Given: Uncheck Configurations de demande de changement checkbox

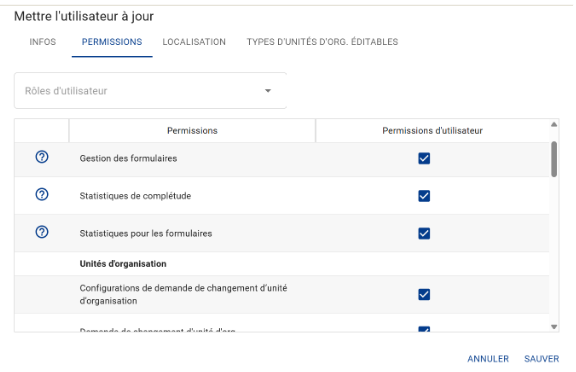Looking at the screenshot, I should click(424, 295).
